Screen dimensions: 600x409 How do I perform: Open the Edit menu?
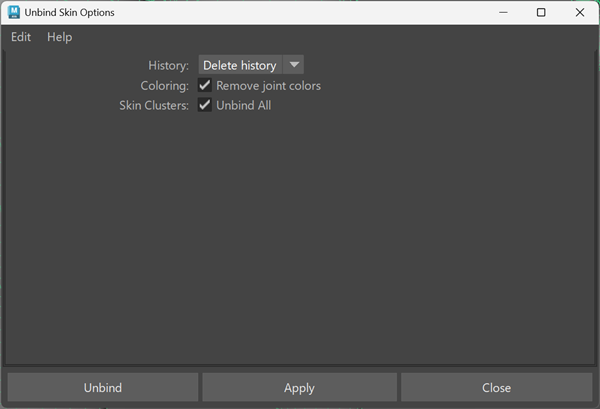(21, 37)
